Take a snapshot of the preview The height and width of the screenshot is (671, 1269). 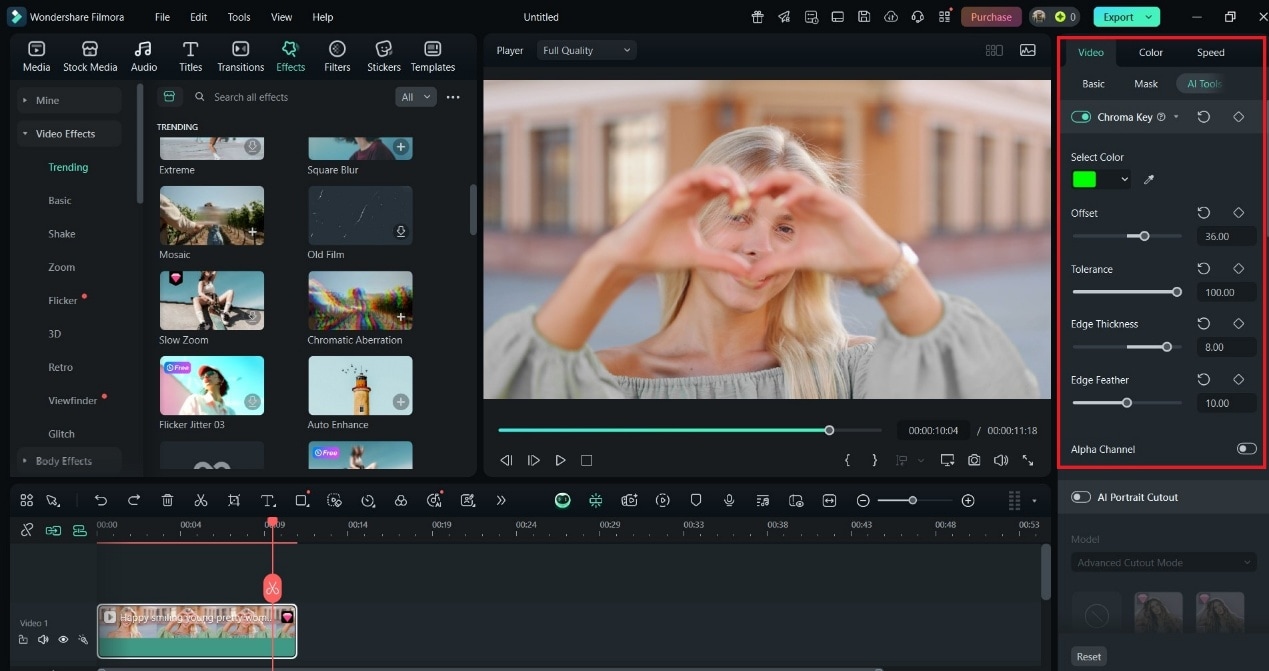coord(974,460)
